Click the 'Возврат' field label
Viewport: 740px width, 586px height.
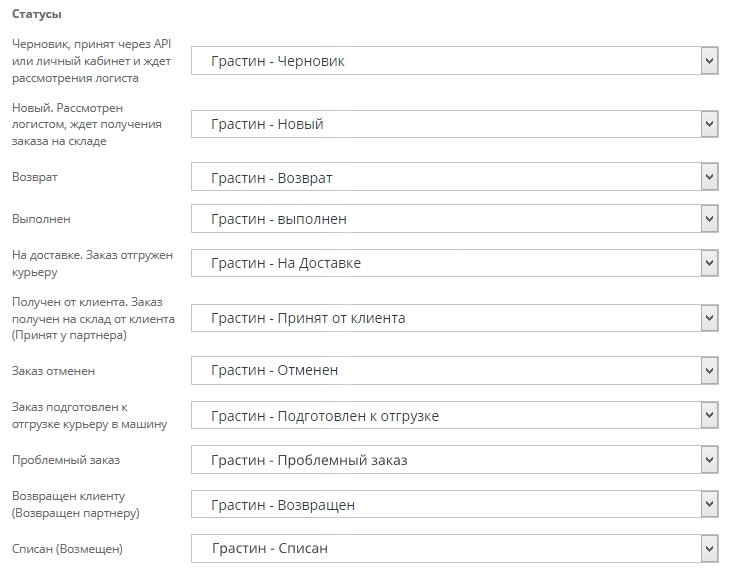tap(33, 177)
